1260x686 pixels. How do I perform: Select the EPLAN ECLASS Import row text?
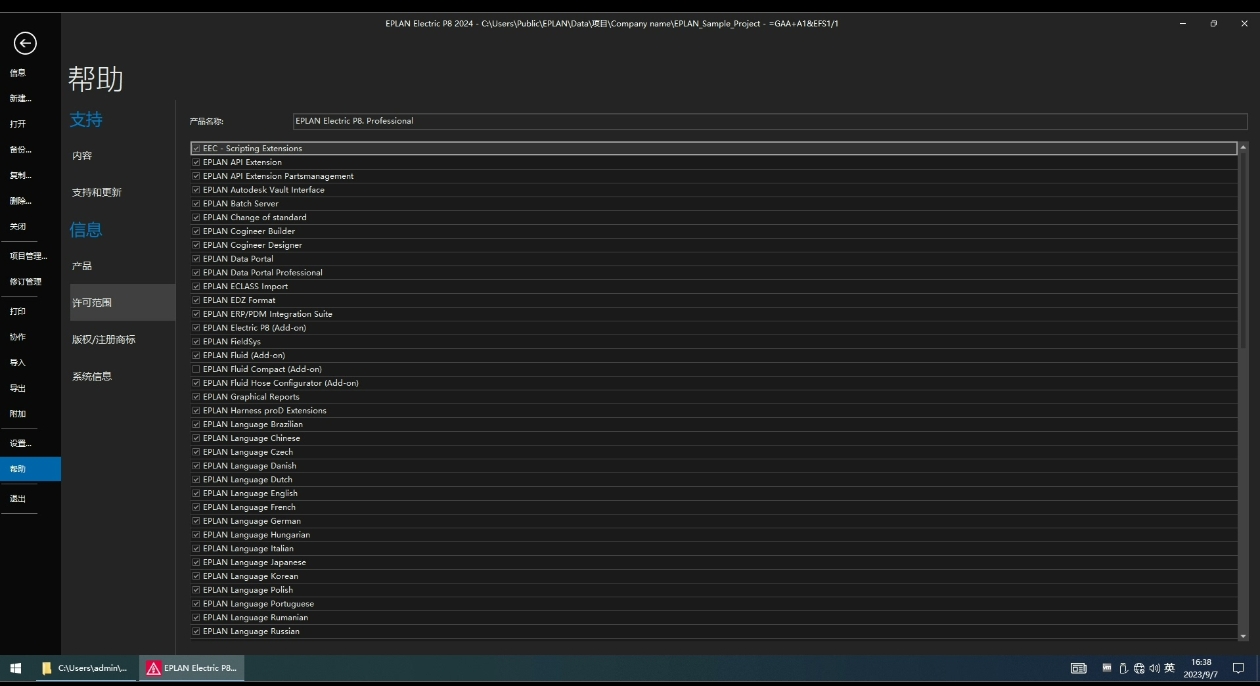[245, 286]
